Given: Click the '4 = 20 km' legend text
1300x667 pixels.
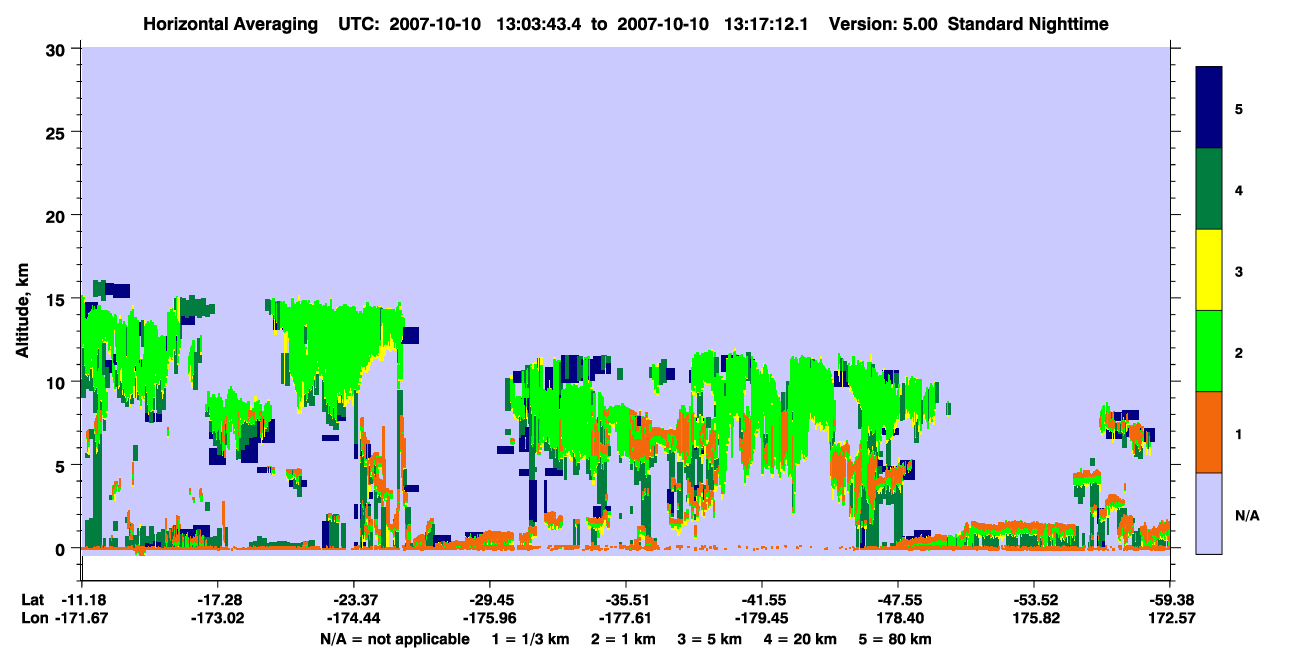Looking at the screenshot, I should click(x=800, y=639).
